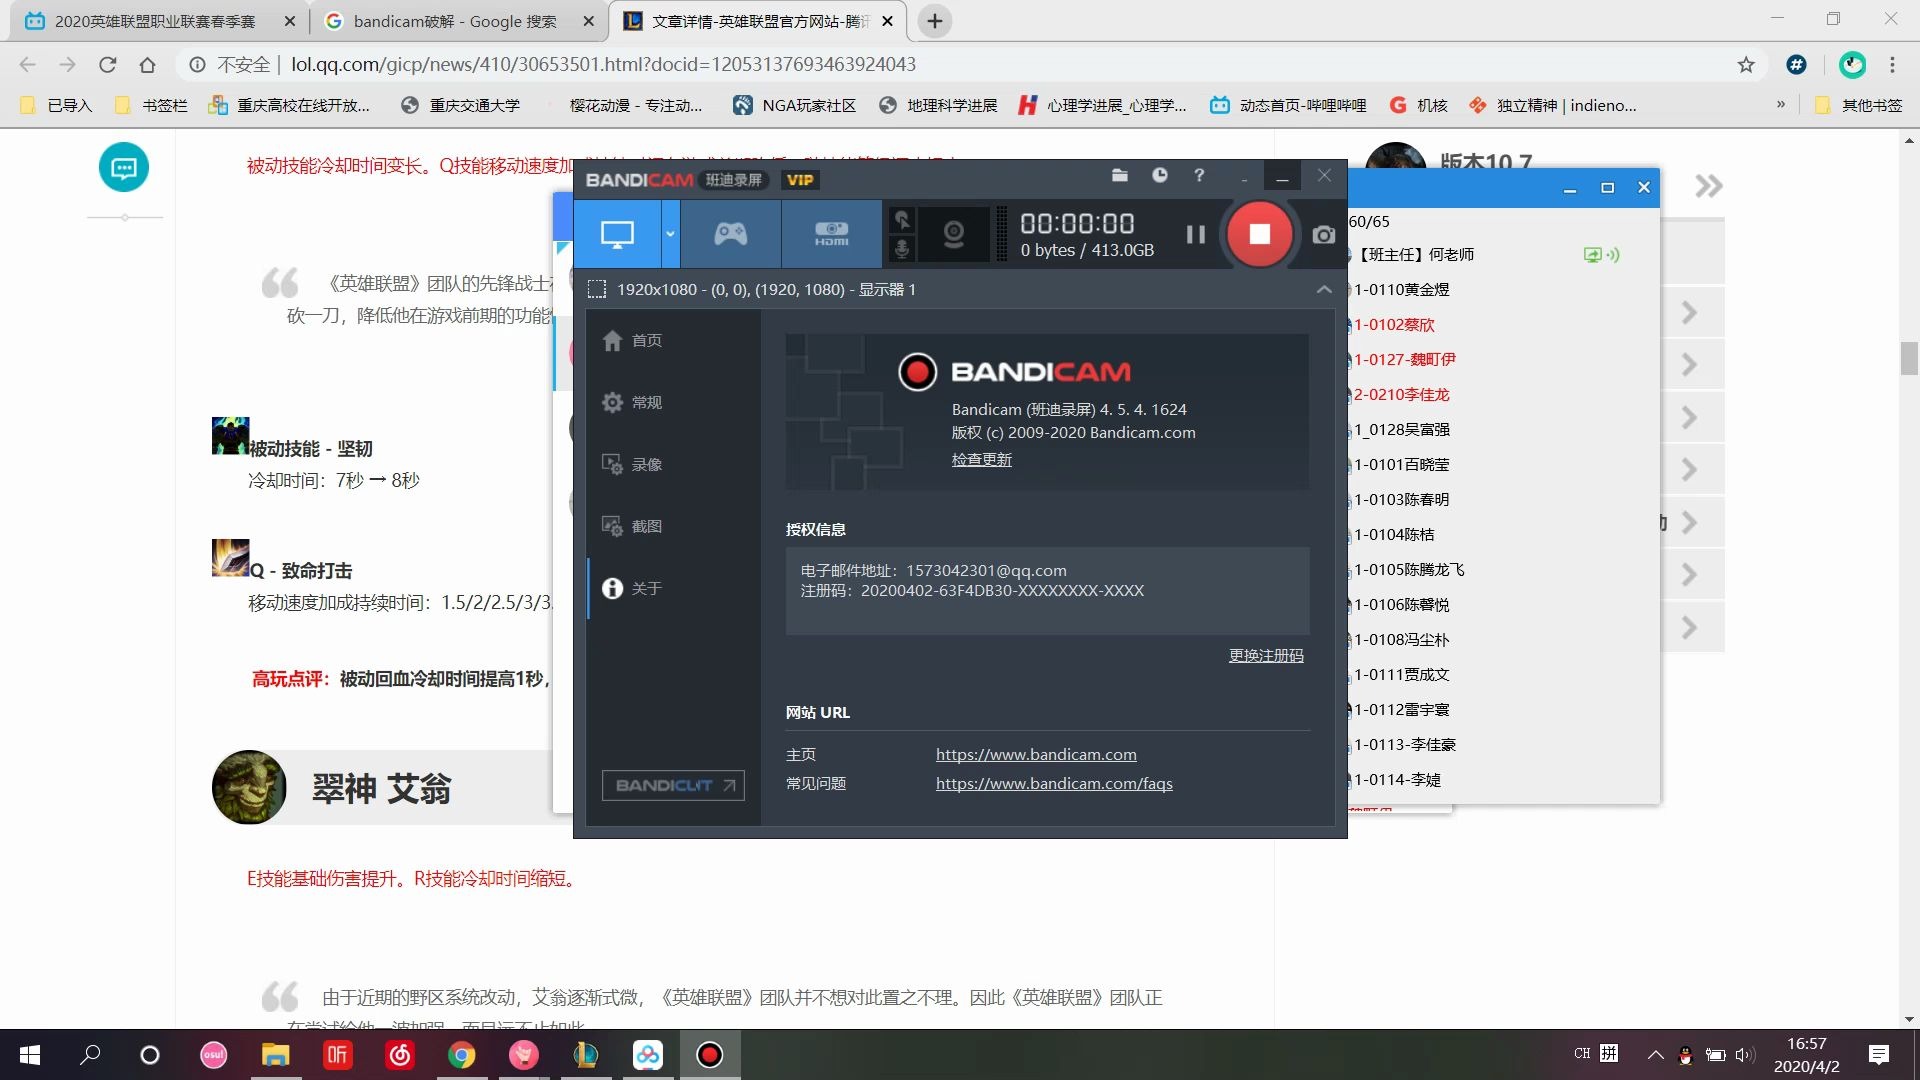Open 录像 settings tab in Bandicam

[673, 464]
